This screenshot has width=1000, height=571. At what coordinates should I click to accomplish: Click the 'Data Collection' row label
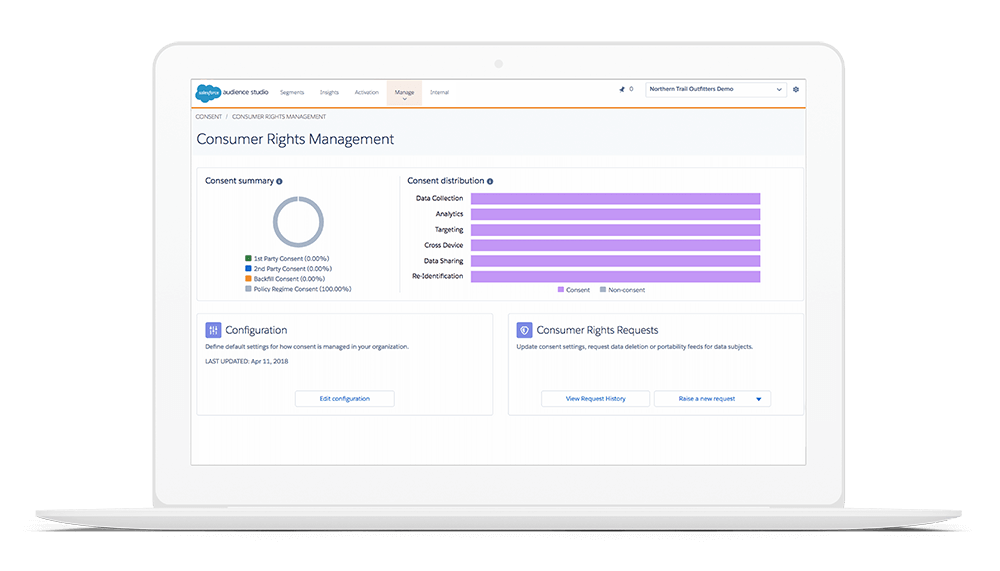[439, 198]
